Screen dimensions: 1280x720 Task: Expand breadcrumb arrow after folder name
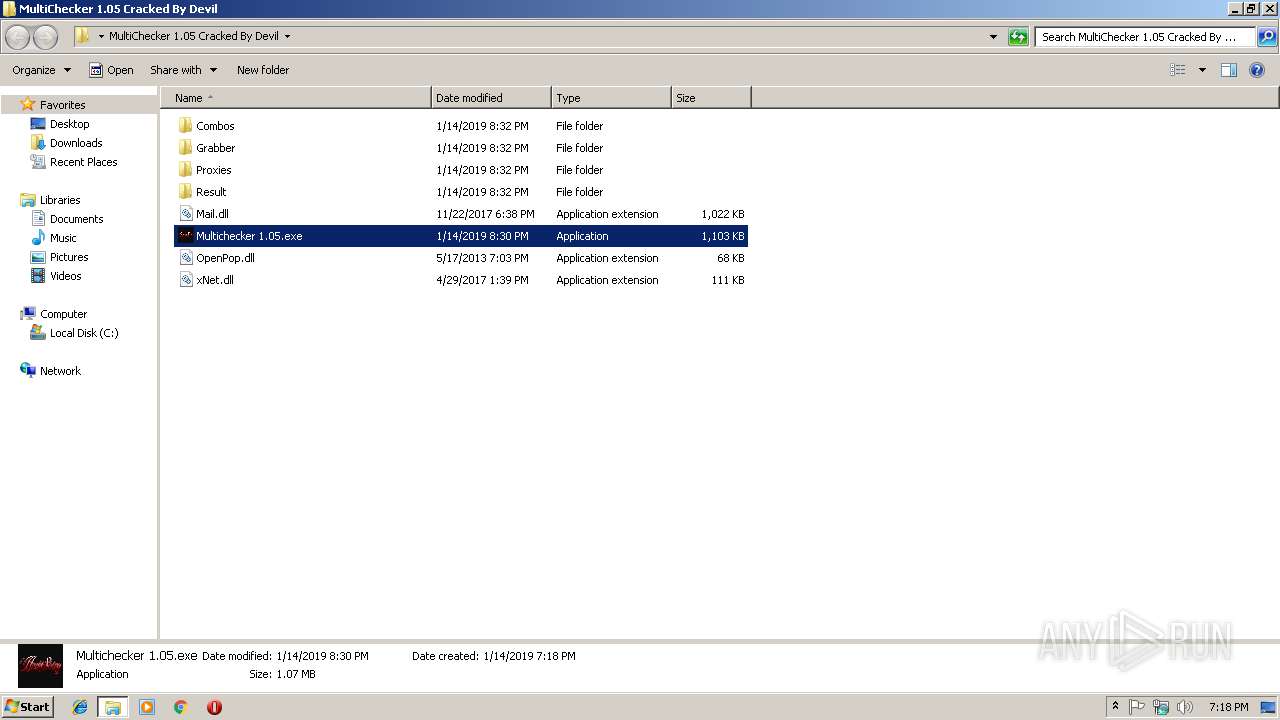tap(287, 36)
